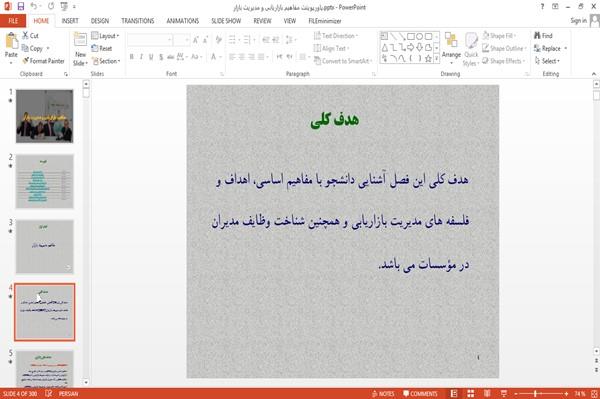Switch to the SLIDE SHOW tab
Image resolution: width=600 pixels, height=399 pixels.
226,21
